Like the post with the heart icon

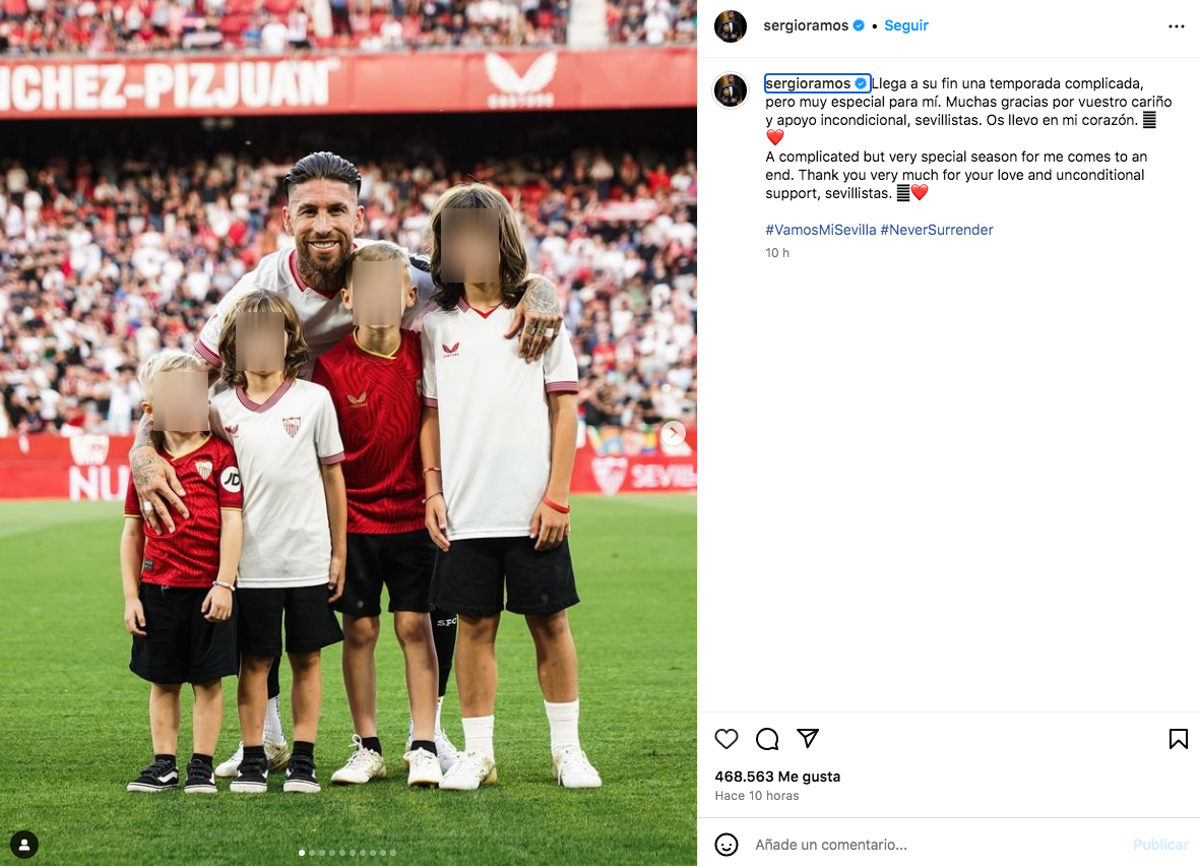(726, 739)
